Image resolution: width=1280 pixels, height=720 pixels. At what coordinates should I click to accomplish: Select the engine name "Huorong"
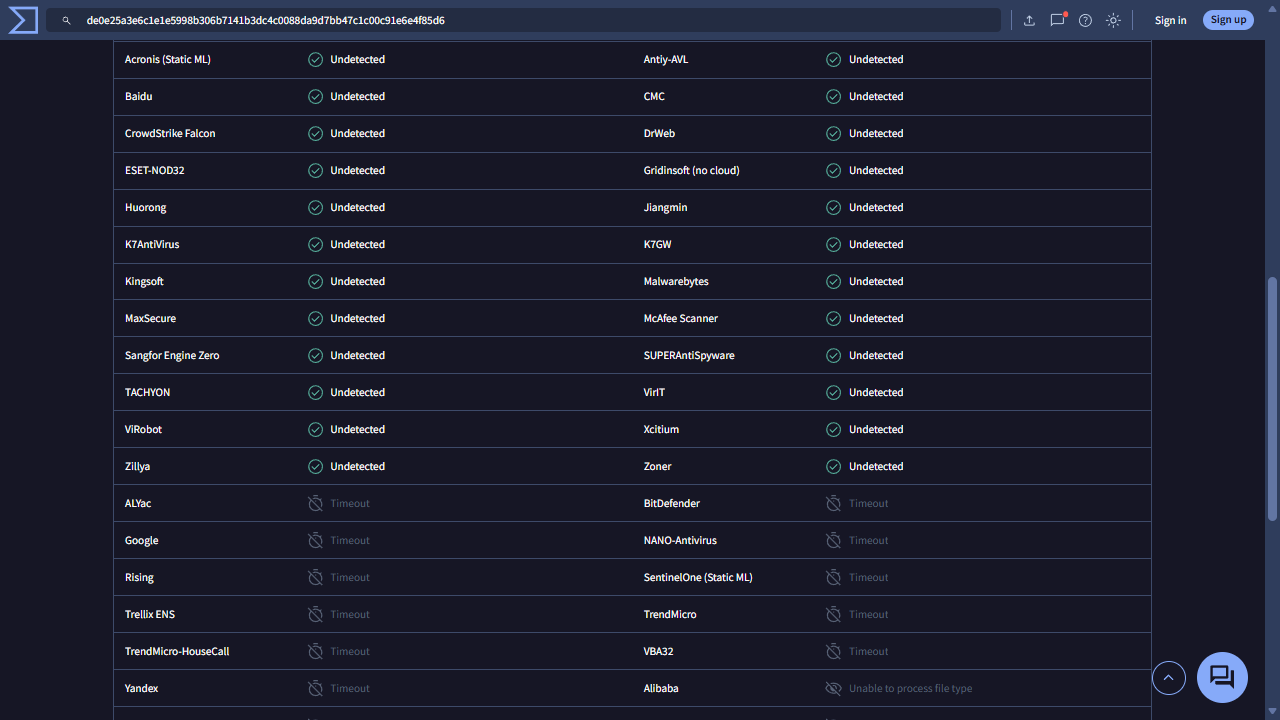(146, 208)
